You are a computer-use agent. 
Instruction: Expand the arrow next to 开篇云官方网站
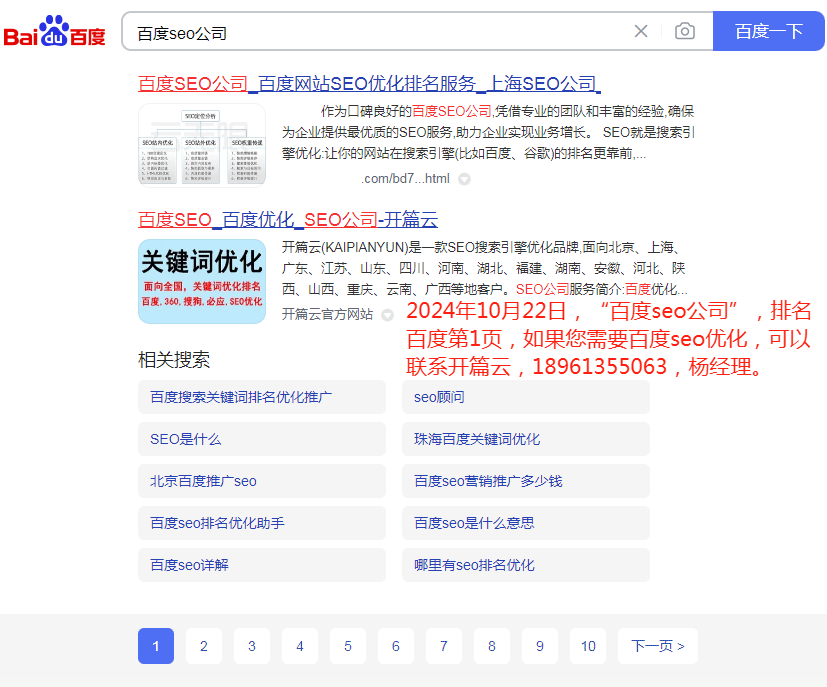coord(387,313)
